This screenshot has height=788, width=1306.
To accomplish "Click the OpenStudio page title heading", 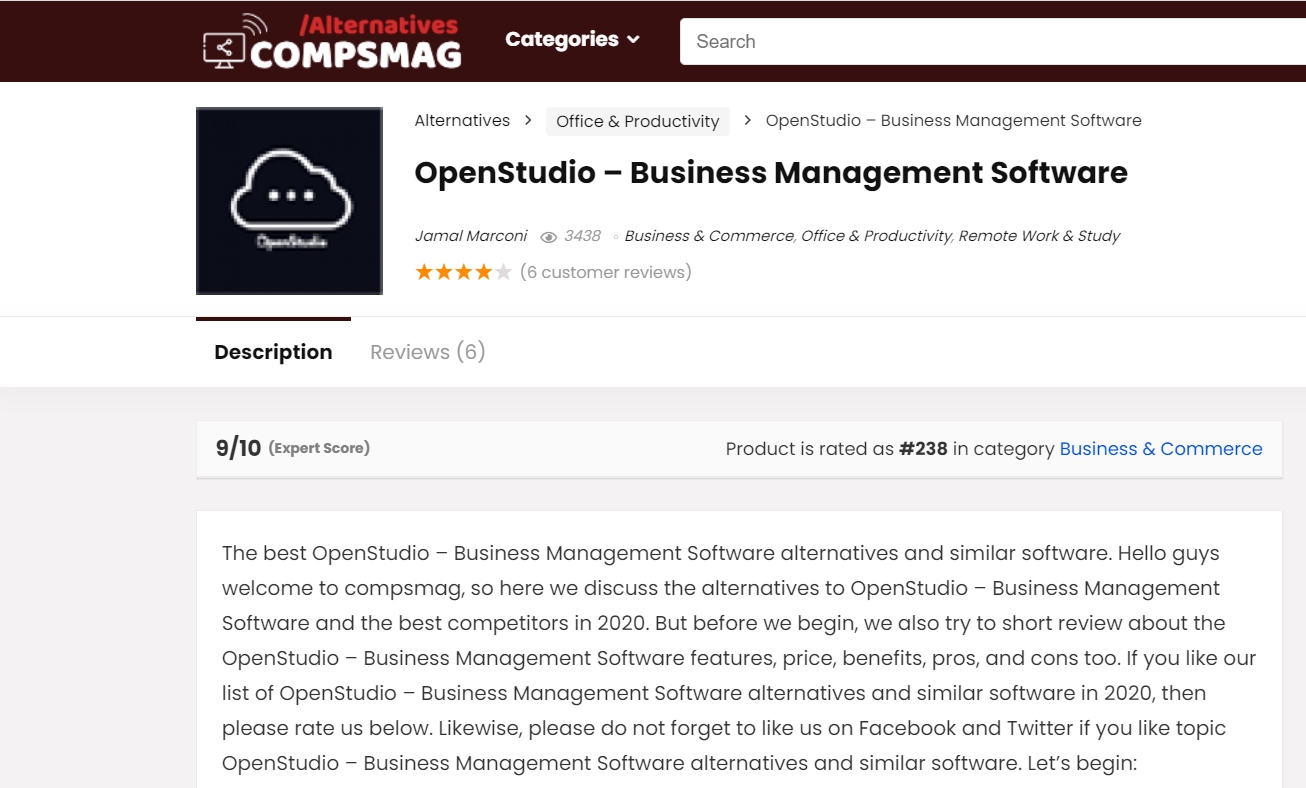I will (771, 173).
